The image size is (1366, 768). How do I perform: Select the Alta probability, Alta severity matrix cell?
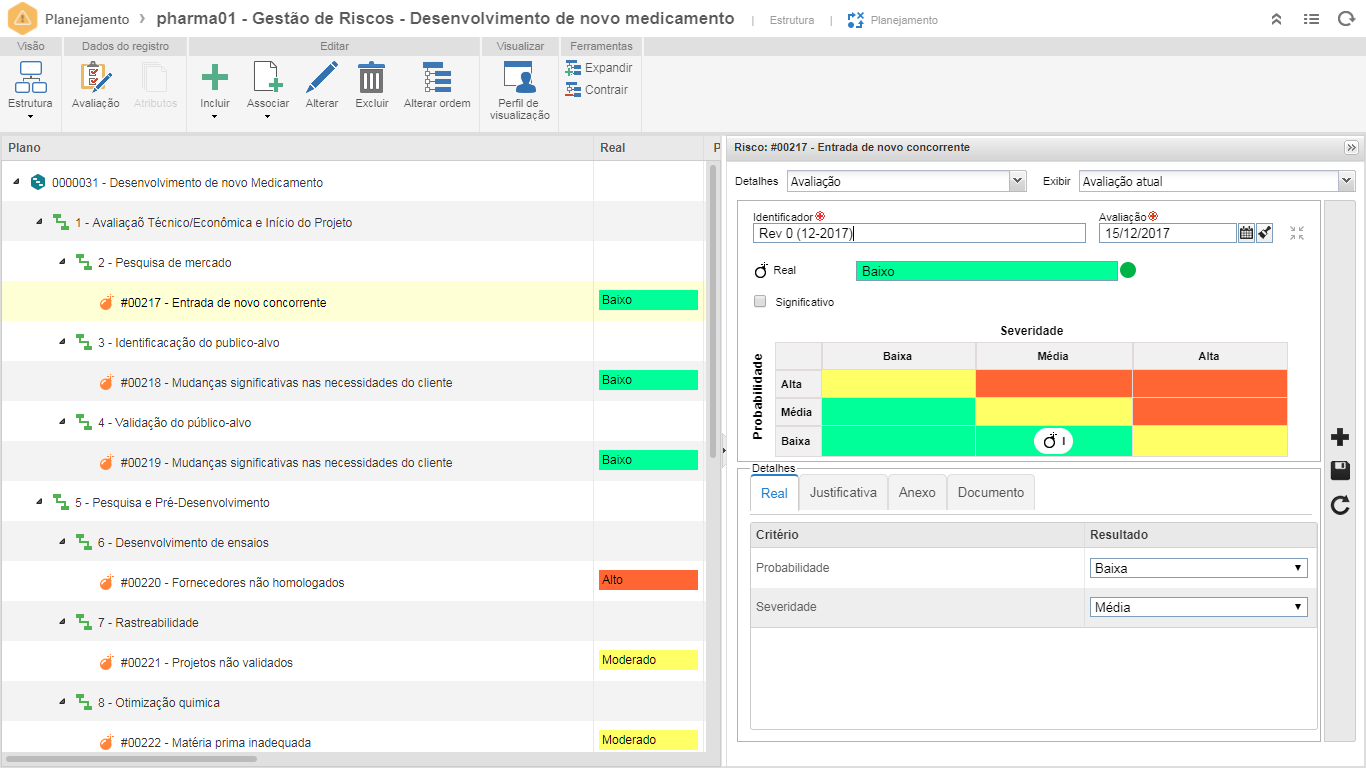coord(1209,383)
